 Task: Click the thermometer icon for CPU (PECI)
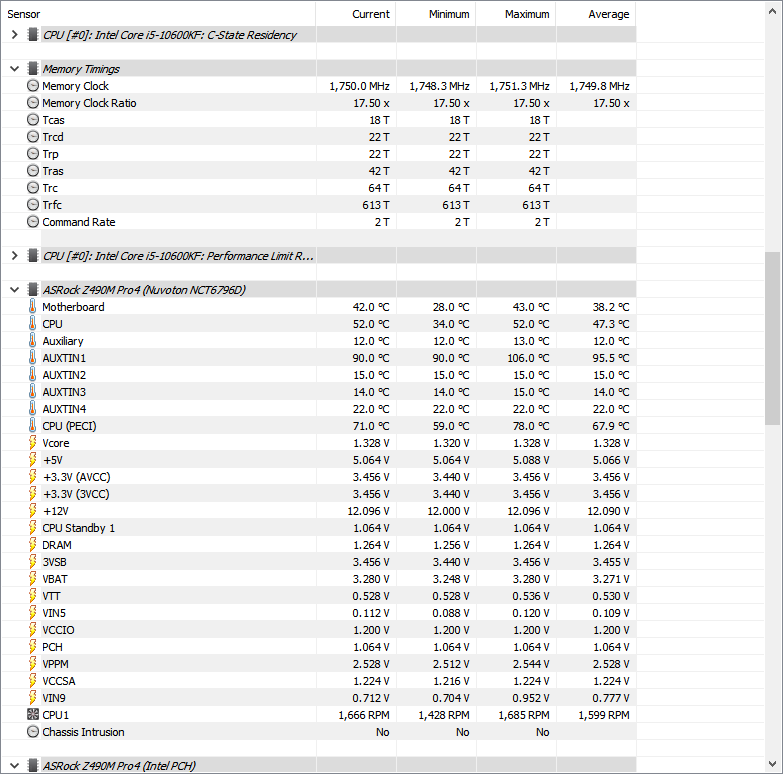coord(32,425)
